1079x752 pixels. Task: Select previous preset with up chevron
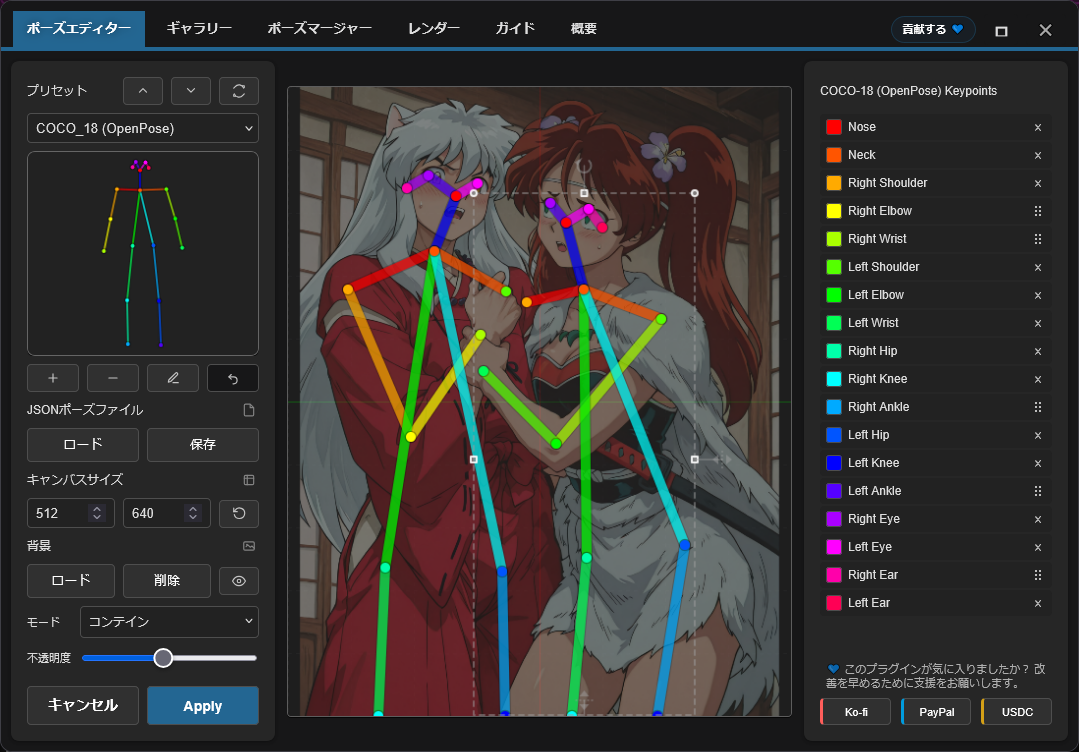pos(143,91)
